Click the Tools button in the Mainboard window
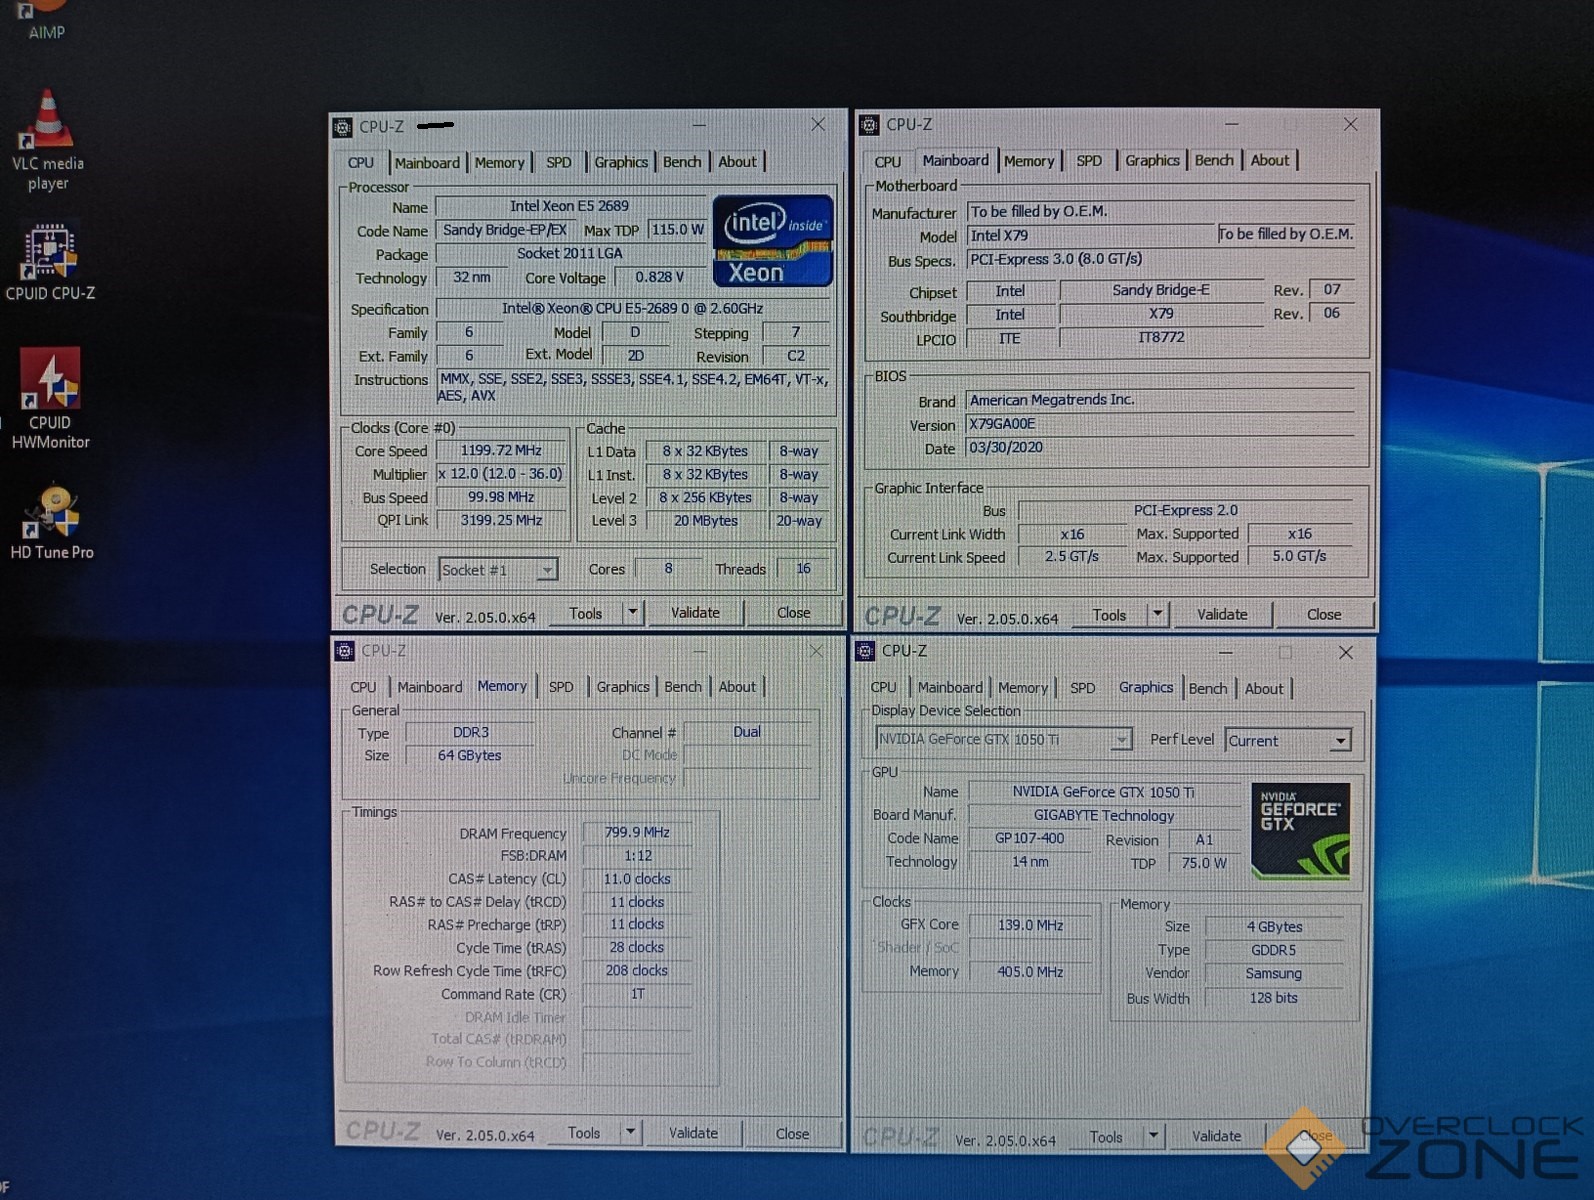The image size is (1594, 1200). [x=1108, y=615]
